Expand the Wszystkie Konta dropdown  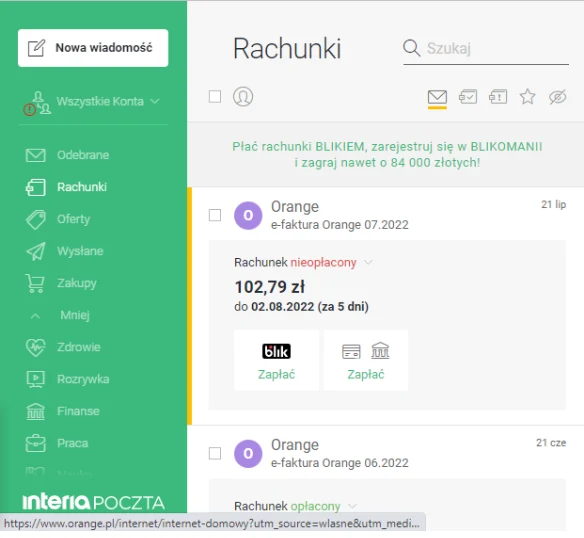(x=108, y=101)
